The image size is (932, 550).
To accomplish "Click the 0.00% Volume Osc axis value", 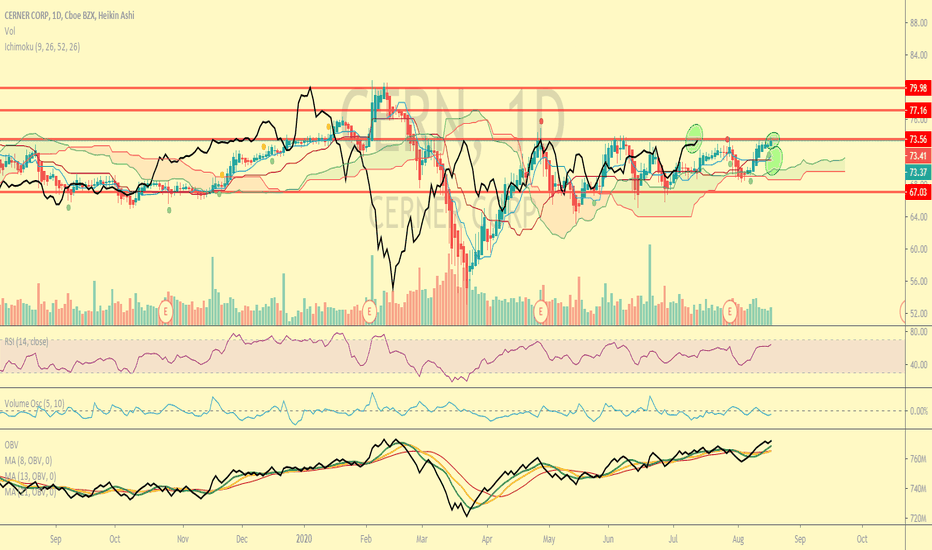I will 919,411.
